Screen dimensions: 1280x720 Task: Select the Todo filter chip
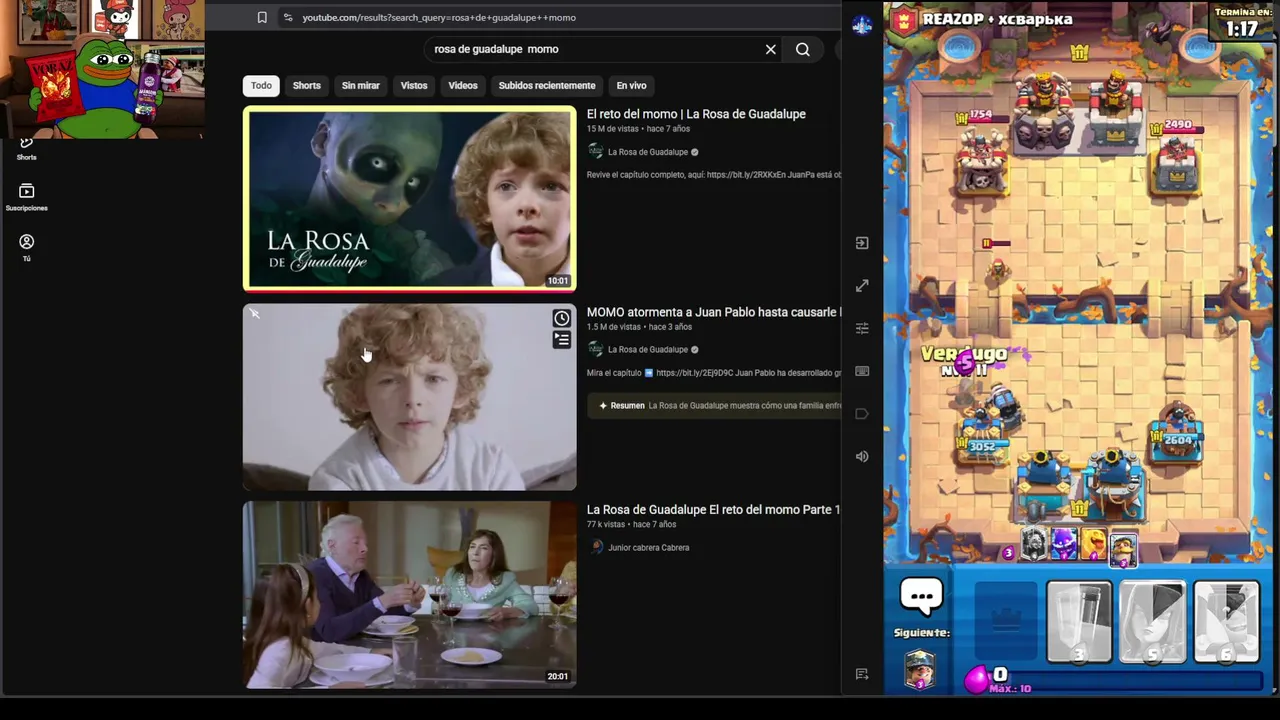[261, 85]
